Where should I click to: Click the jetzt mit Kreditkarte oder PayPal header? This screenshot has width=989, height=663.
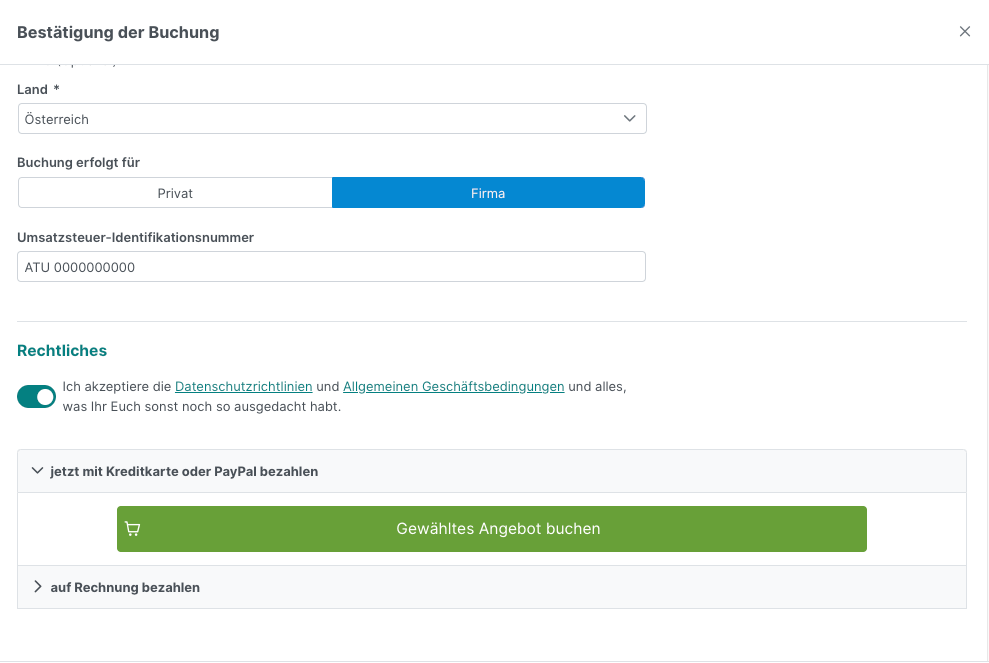tap(185, 470)
